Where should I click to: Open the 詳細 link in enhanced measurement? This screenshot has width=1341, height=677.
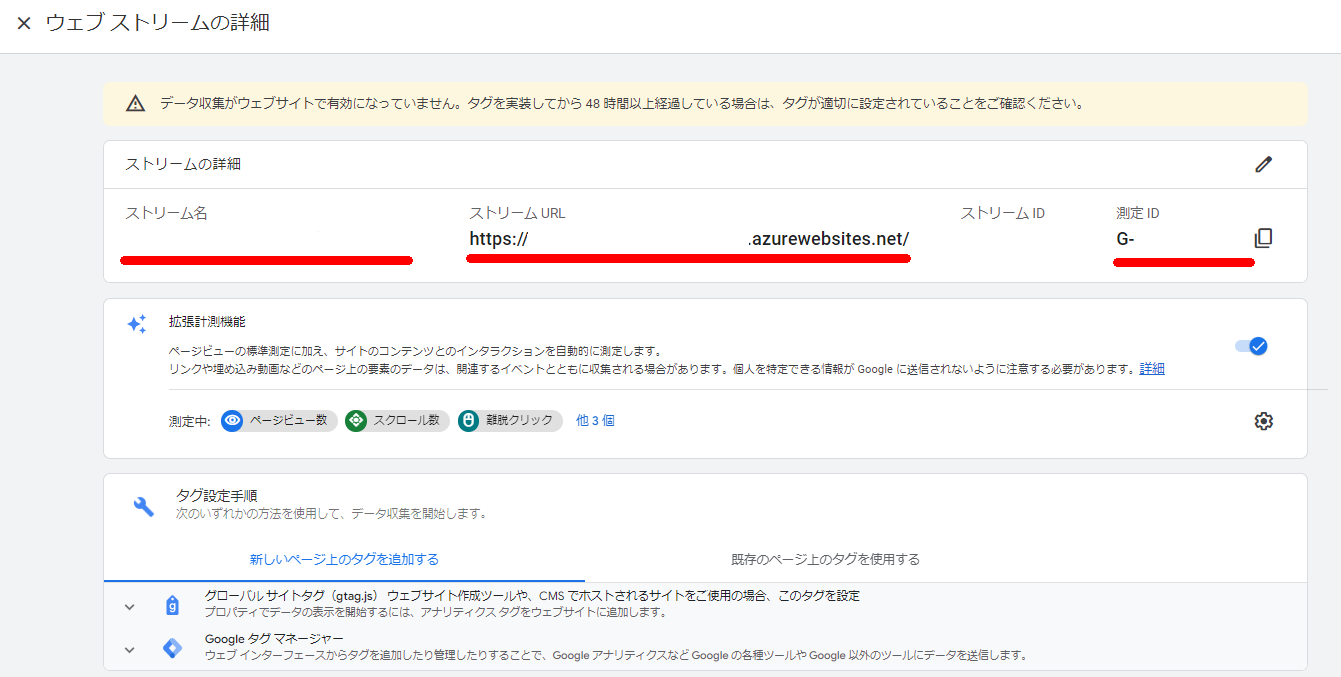(x=1152, y=369)
